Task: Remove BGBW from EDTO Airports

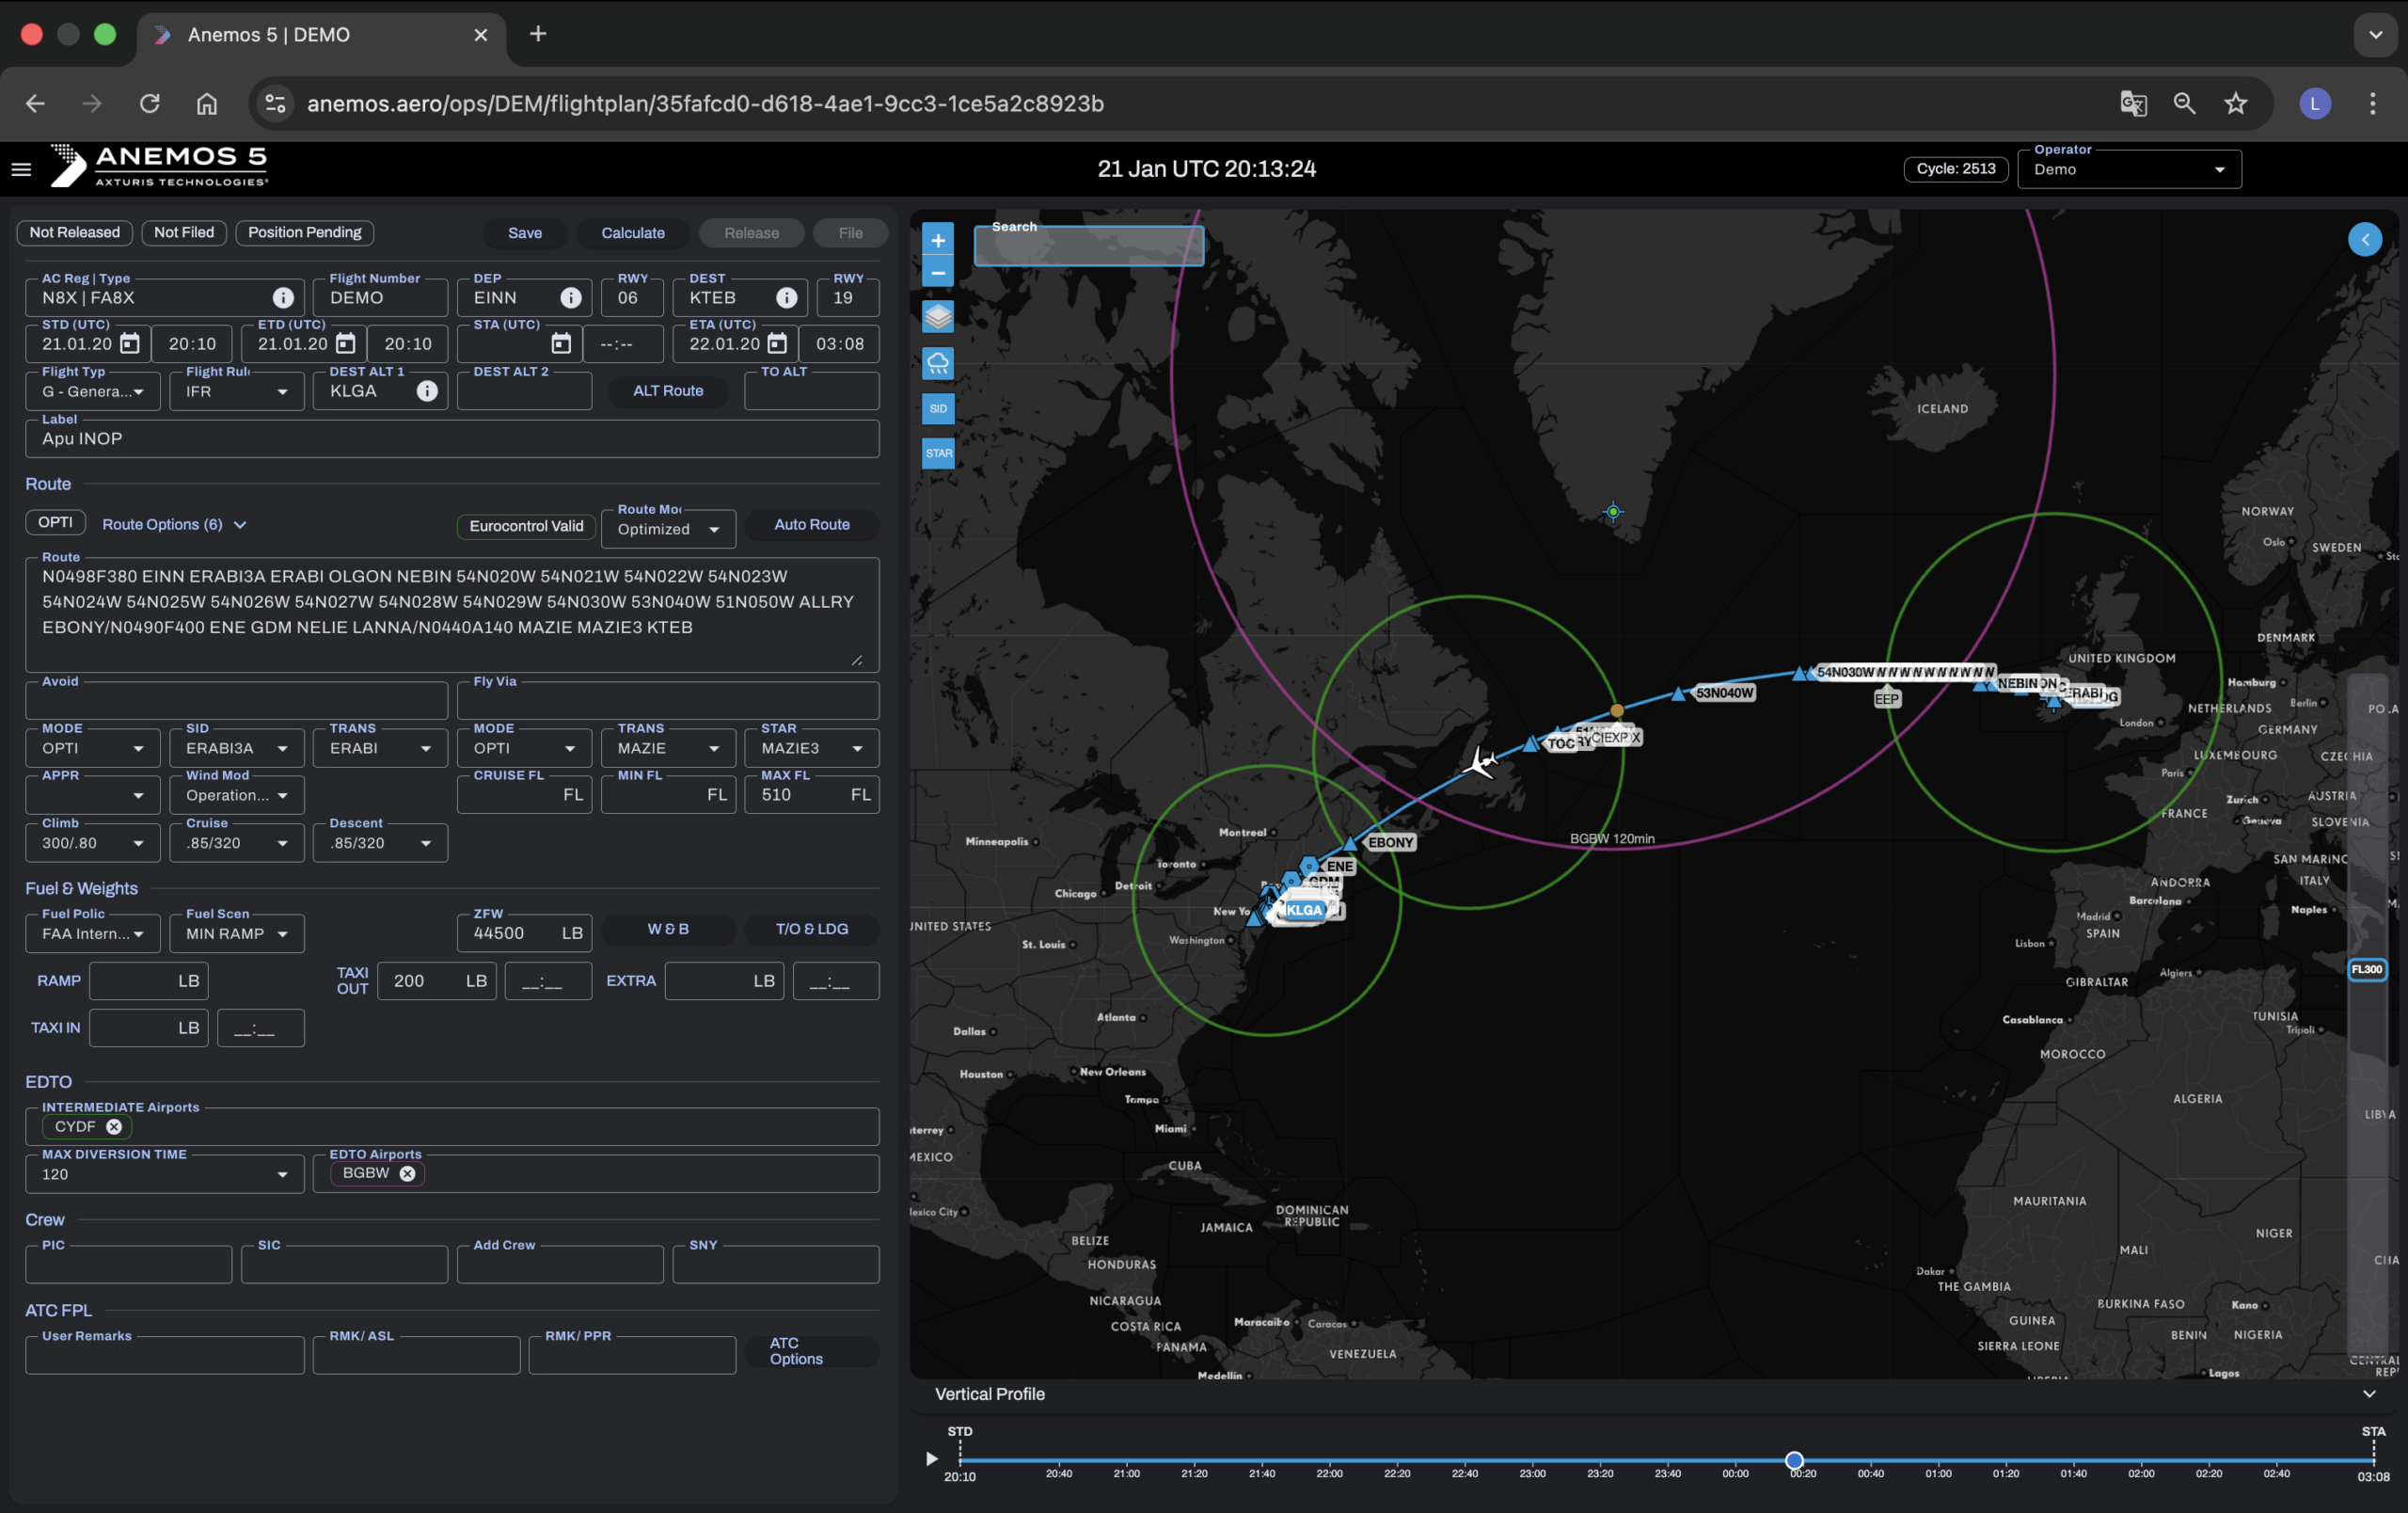Action: (407, 1174)
